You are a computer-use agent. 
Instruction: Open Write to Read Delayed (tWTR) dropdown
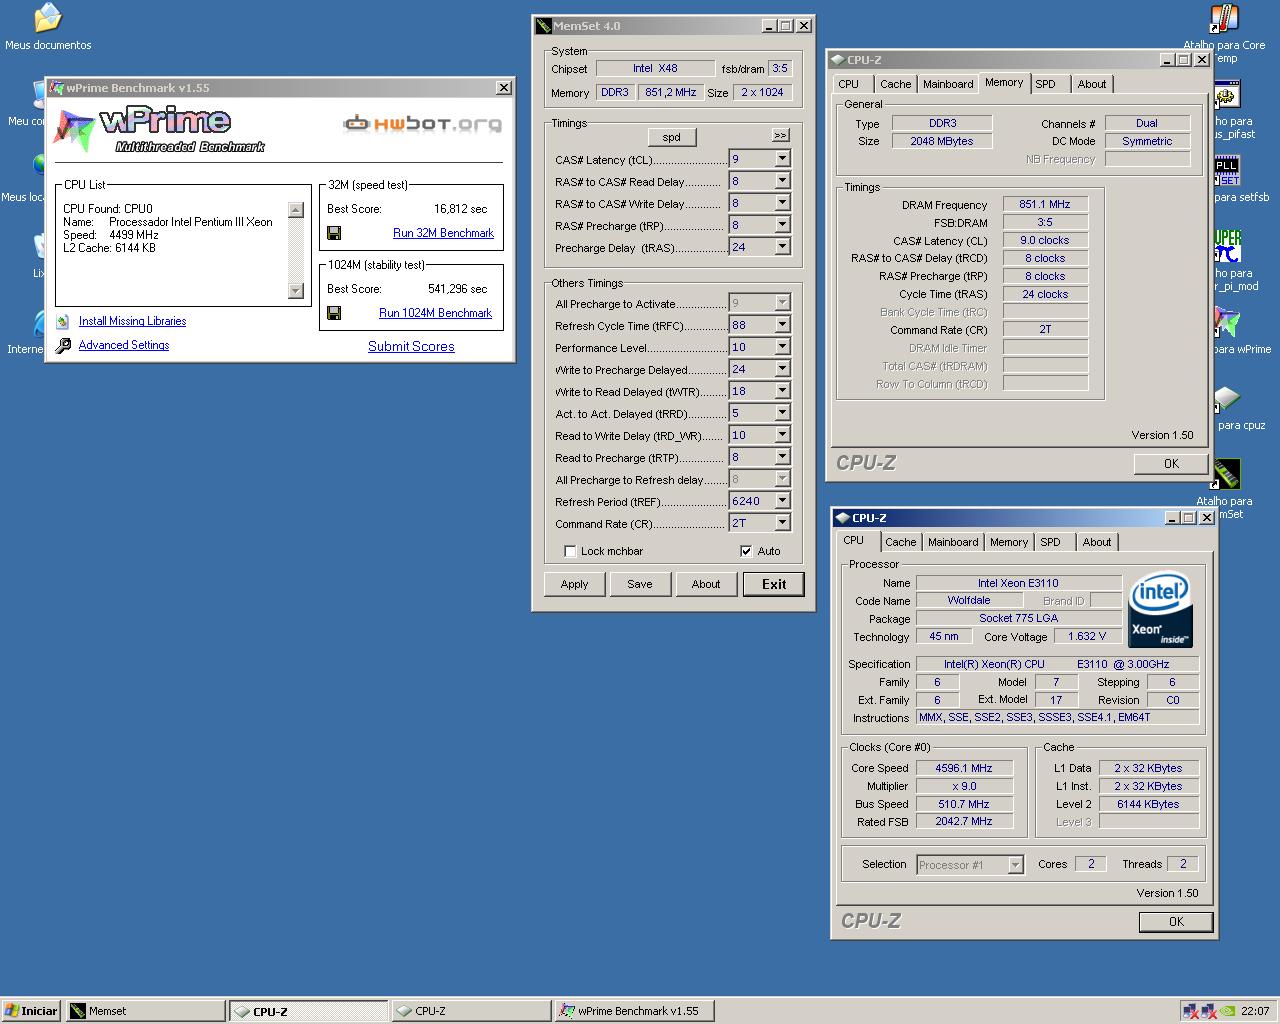(782, 391)
